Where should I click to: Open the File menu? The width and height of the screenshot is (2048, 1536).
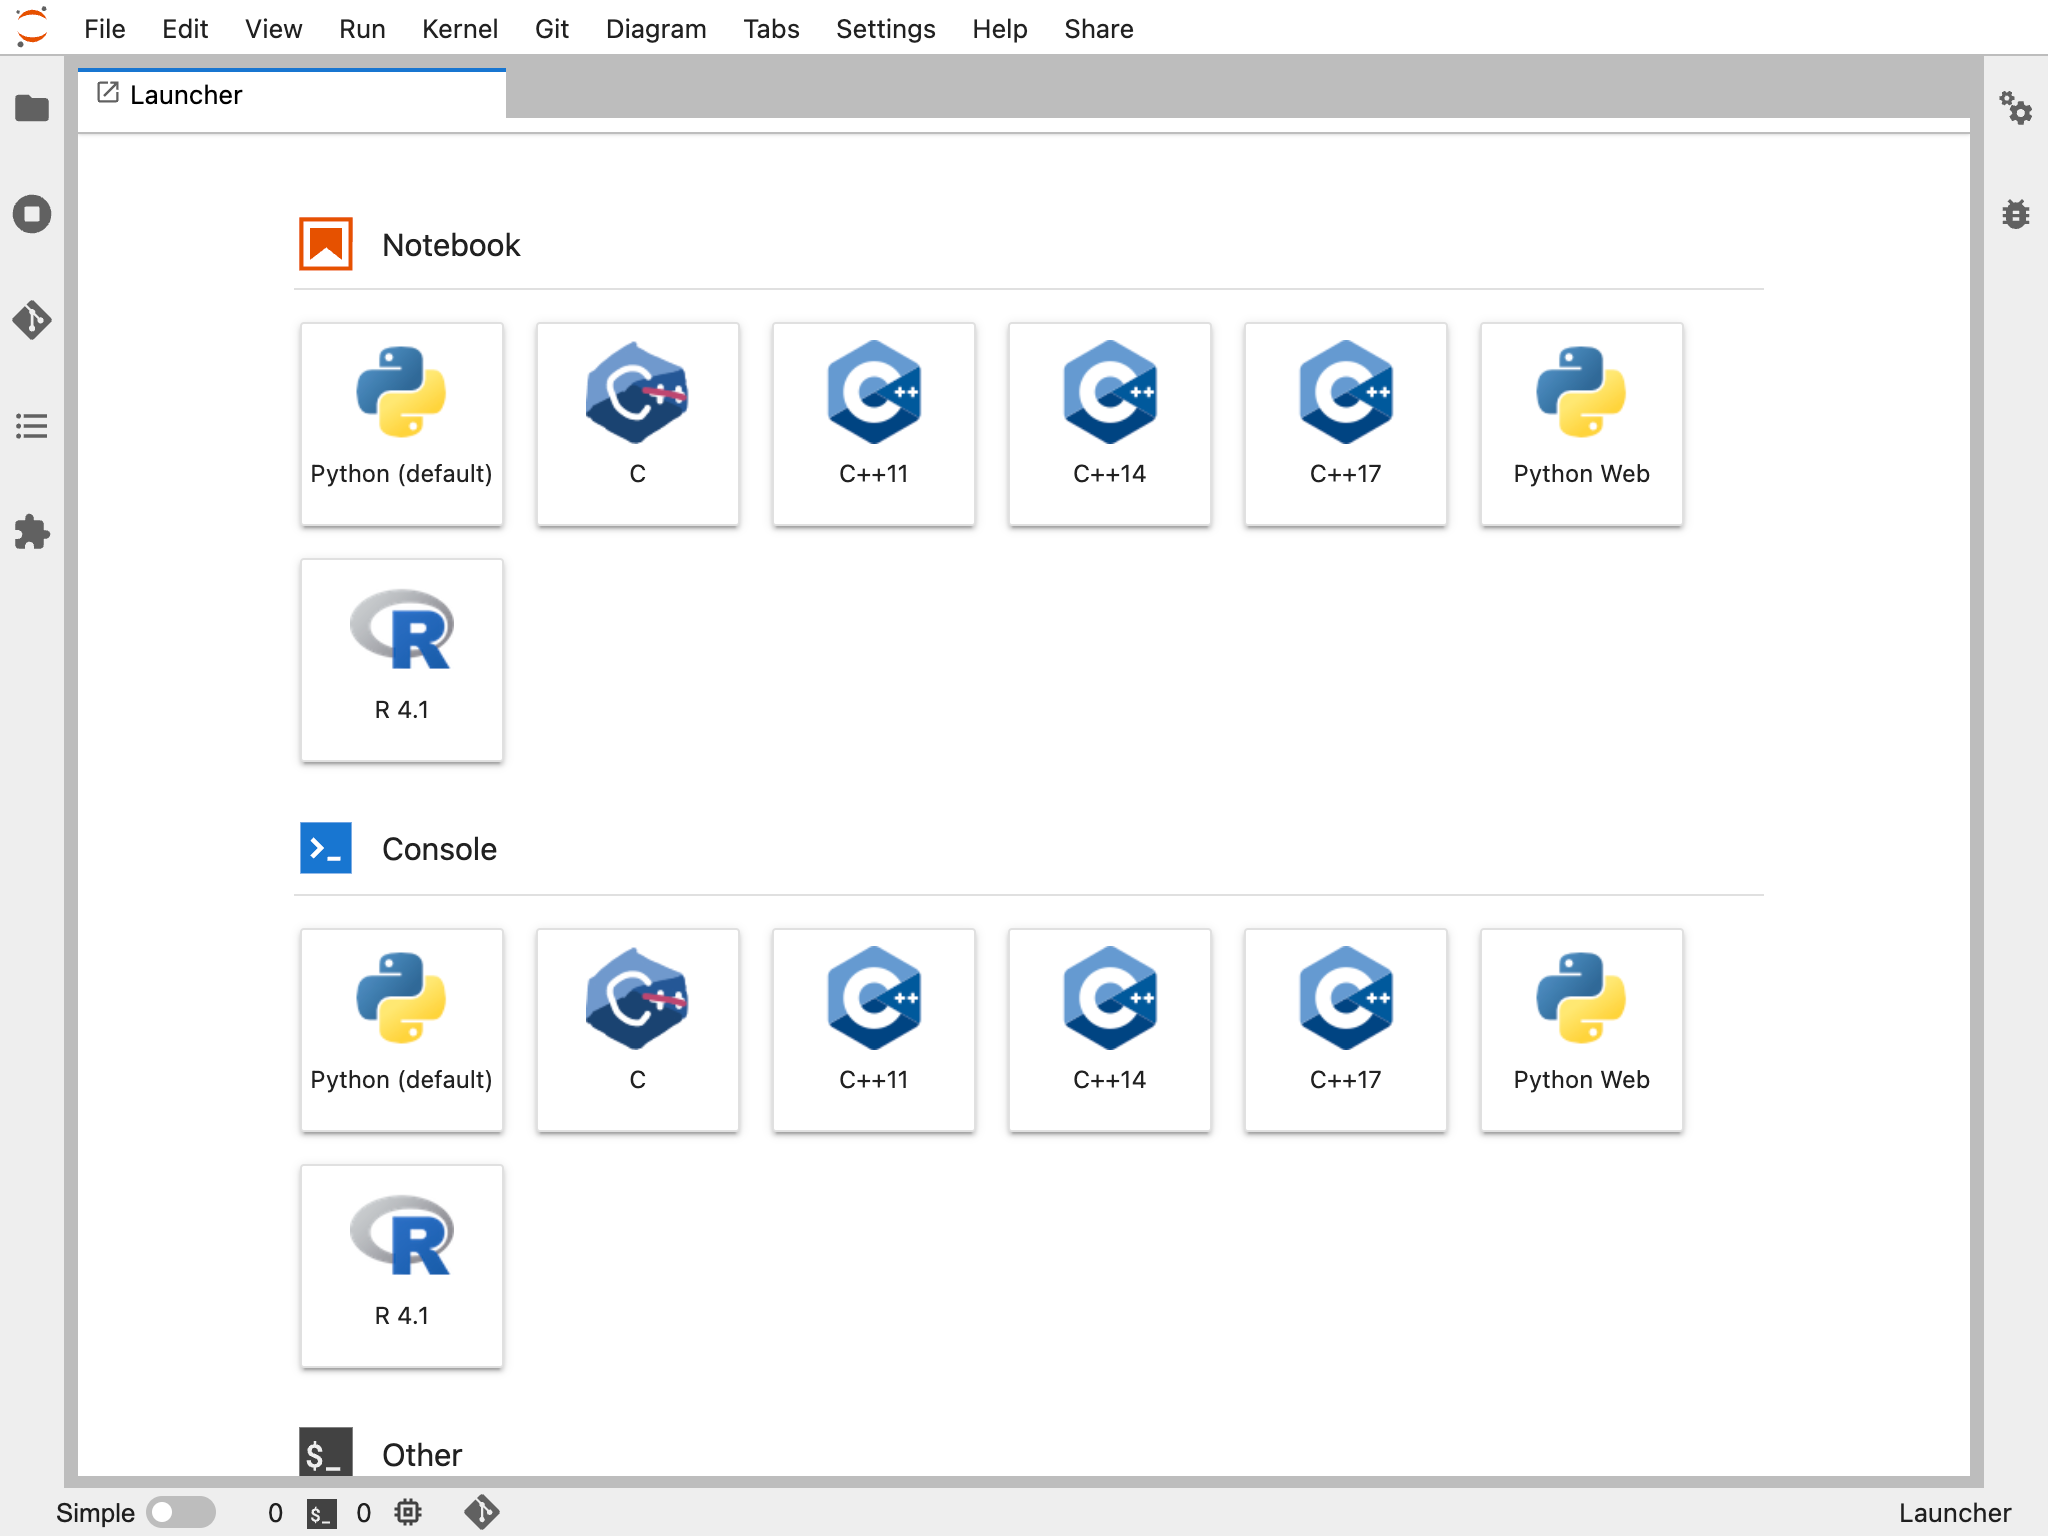tap(105, 29)
